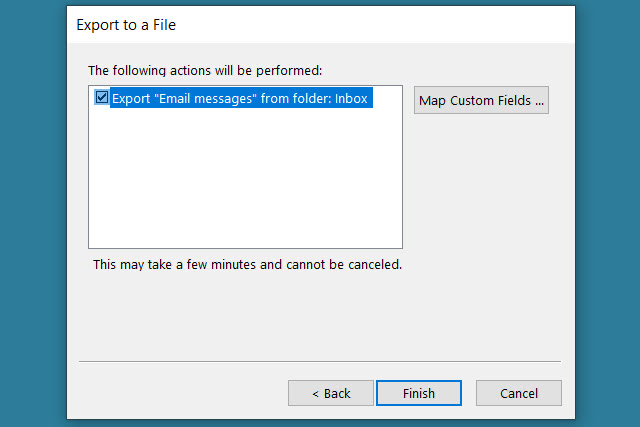Click the word "Inbox" in the action row
This screenshot has height=427, width=640.
click(353, 99)
